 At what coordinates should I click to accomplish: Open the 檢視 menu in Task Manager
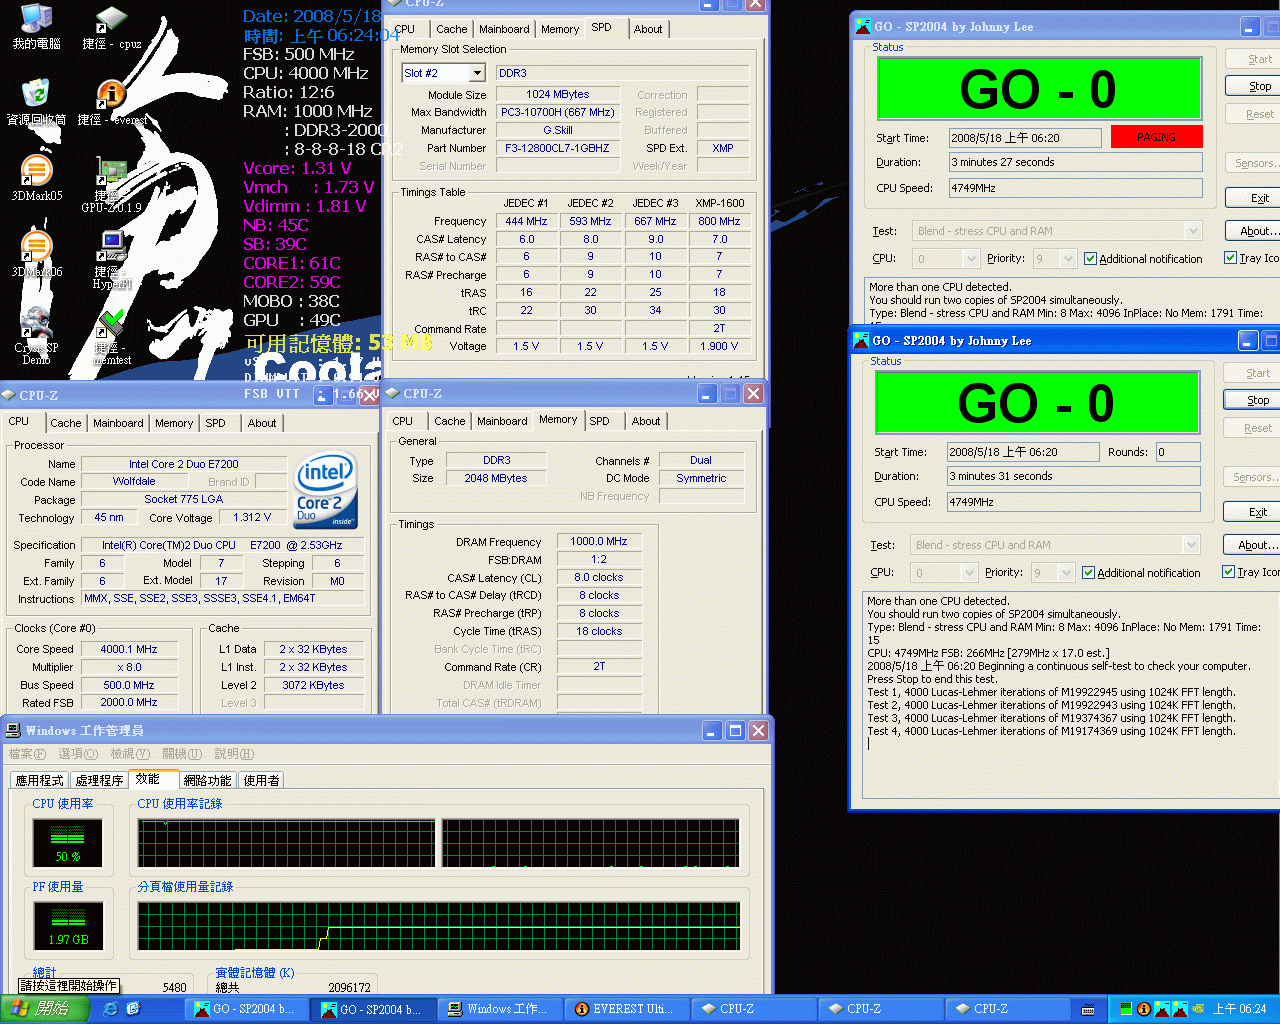pyautogui.click(x=130, y=754)
